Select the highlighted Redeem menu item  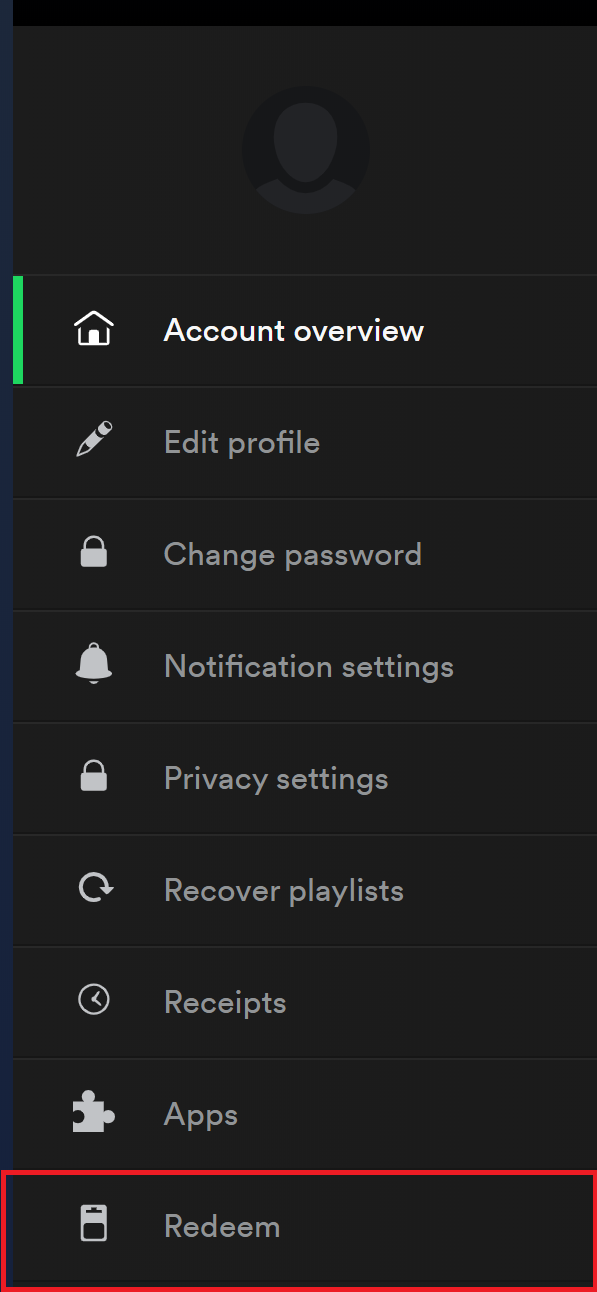300,1230
